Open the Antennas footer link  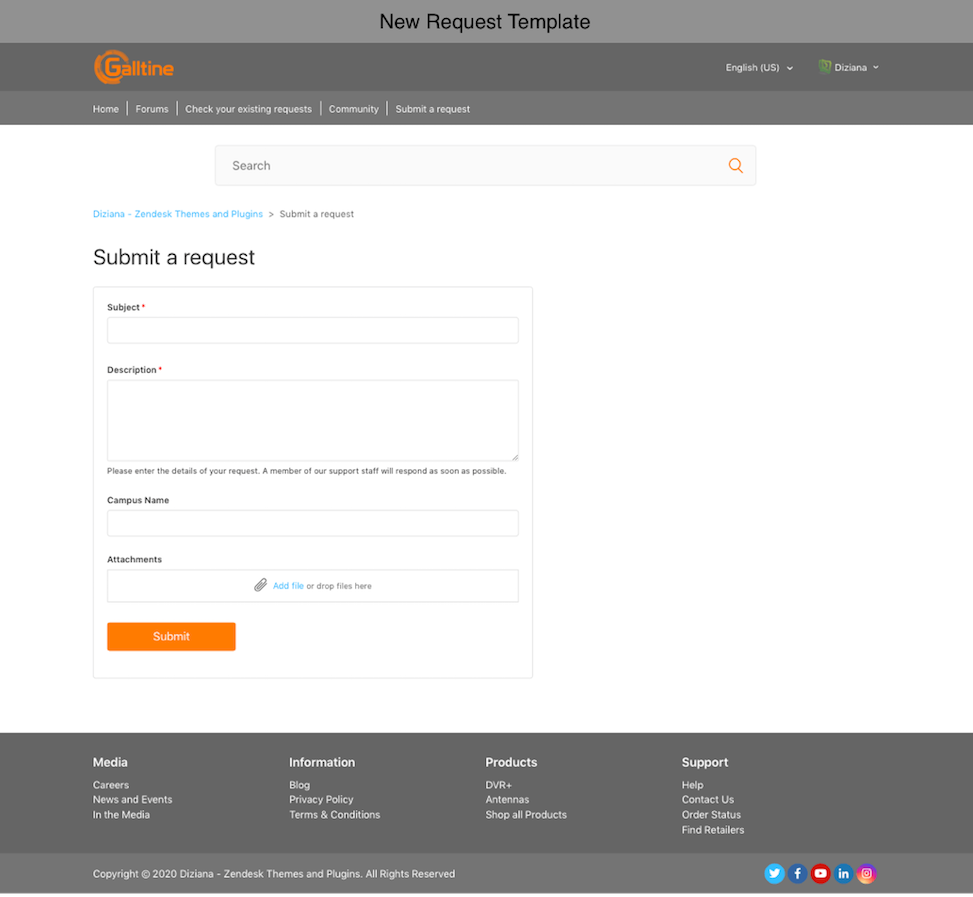508,800
